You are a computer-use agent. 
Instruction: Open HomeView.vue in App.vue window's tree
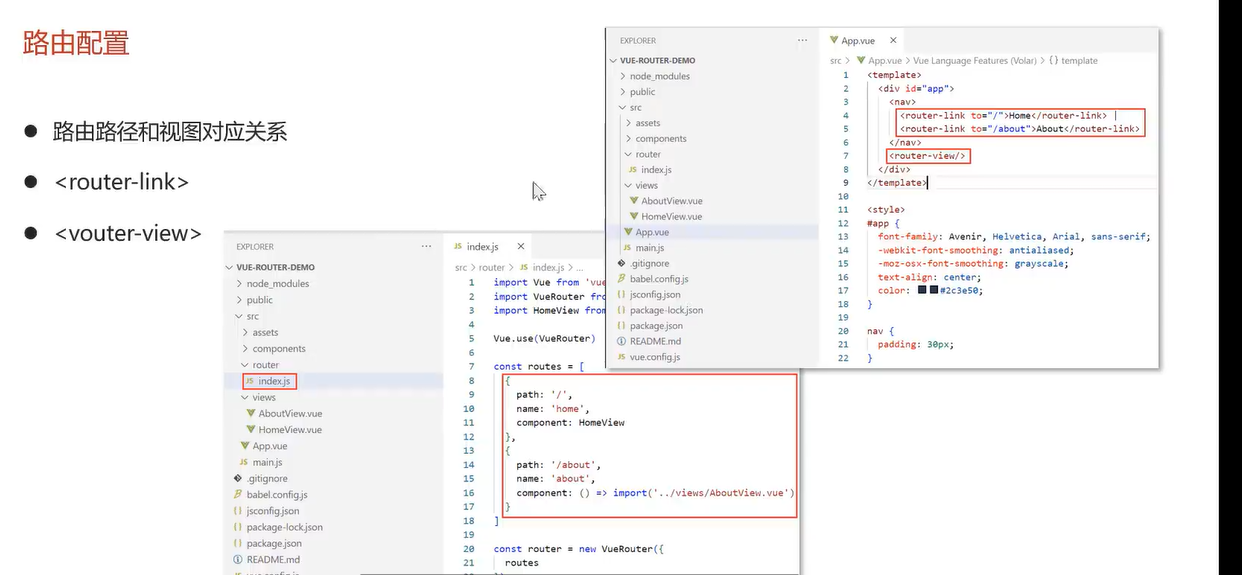click(x=671, y=216)
